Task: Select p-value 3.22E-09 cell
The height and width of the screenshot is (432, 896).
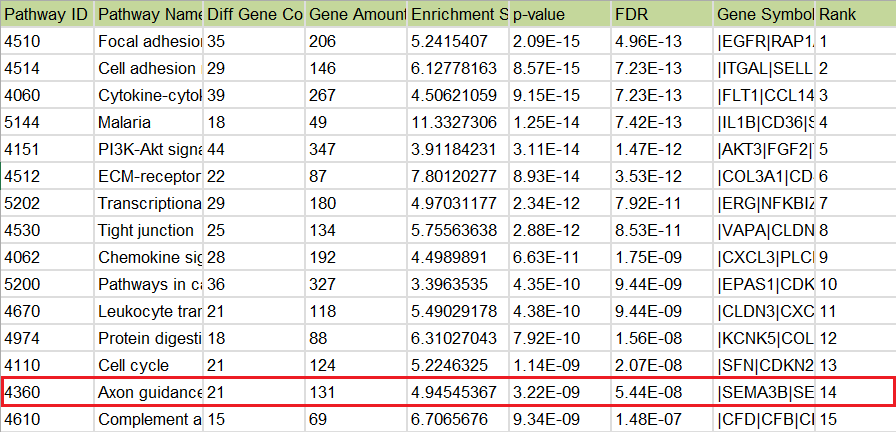Action: pyautogui.click(x=558, y=392)
